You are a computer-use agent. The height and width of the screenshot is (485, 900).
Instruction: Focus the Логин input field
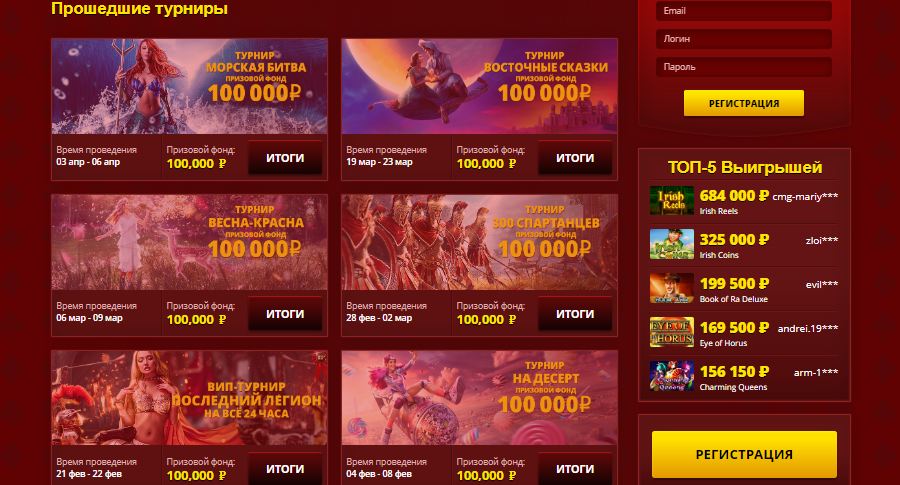(x=744, y=39)
